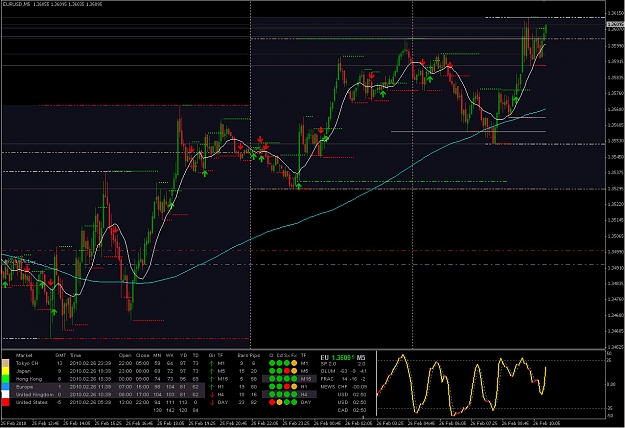Screen dimensions: 625x428
Task: Click the green up arrow for M1
Action: tap(212, 363)
